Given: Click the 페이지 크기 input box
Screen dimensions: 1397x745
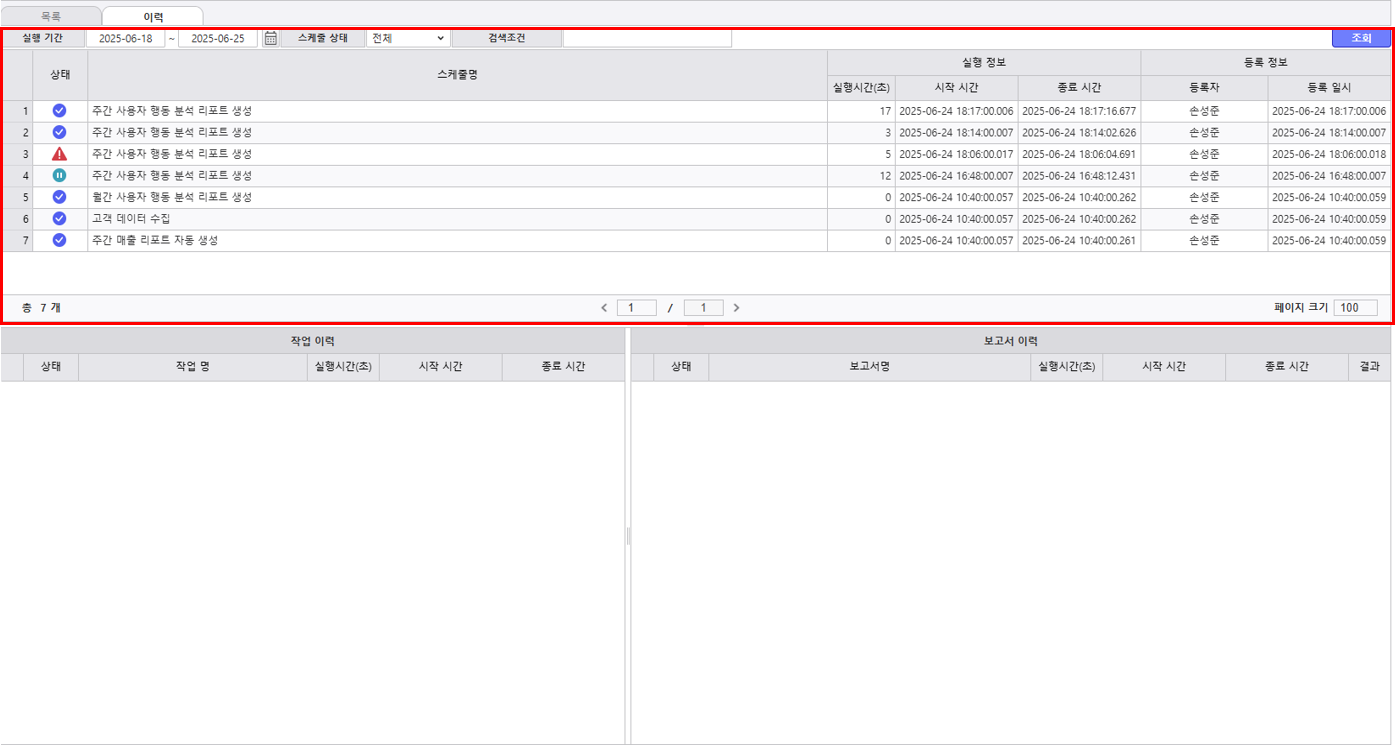Looking at the screenshot, I should tap(1355, 308).
